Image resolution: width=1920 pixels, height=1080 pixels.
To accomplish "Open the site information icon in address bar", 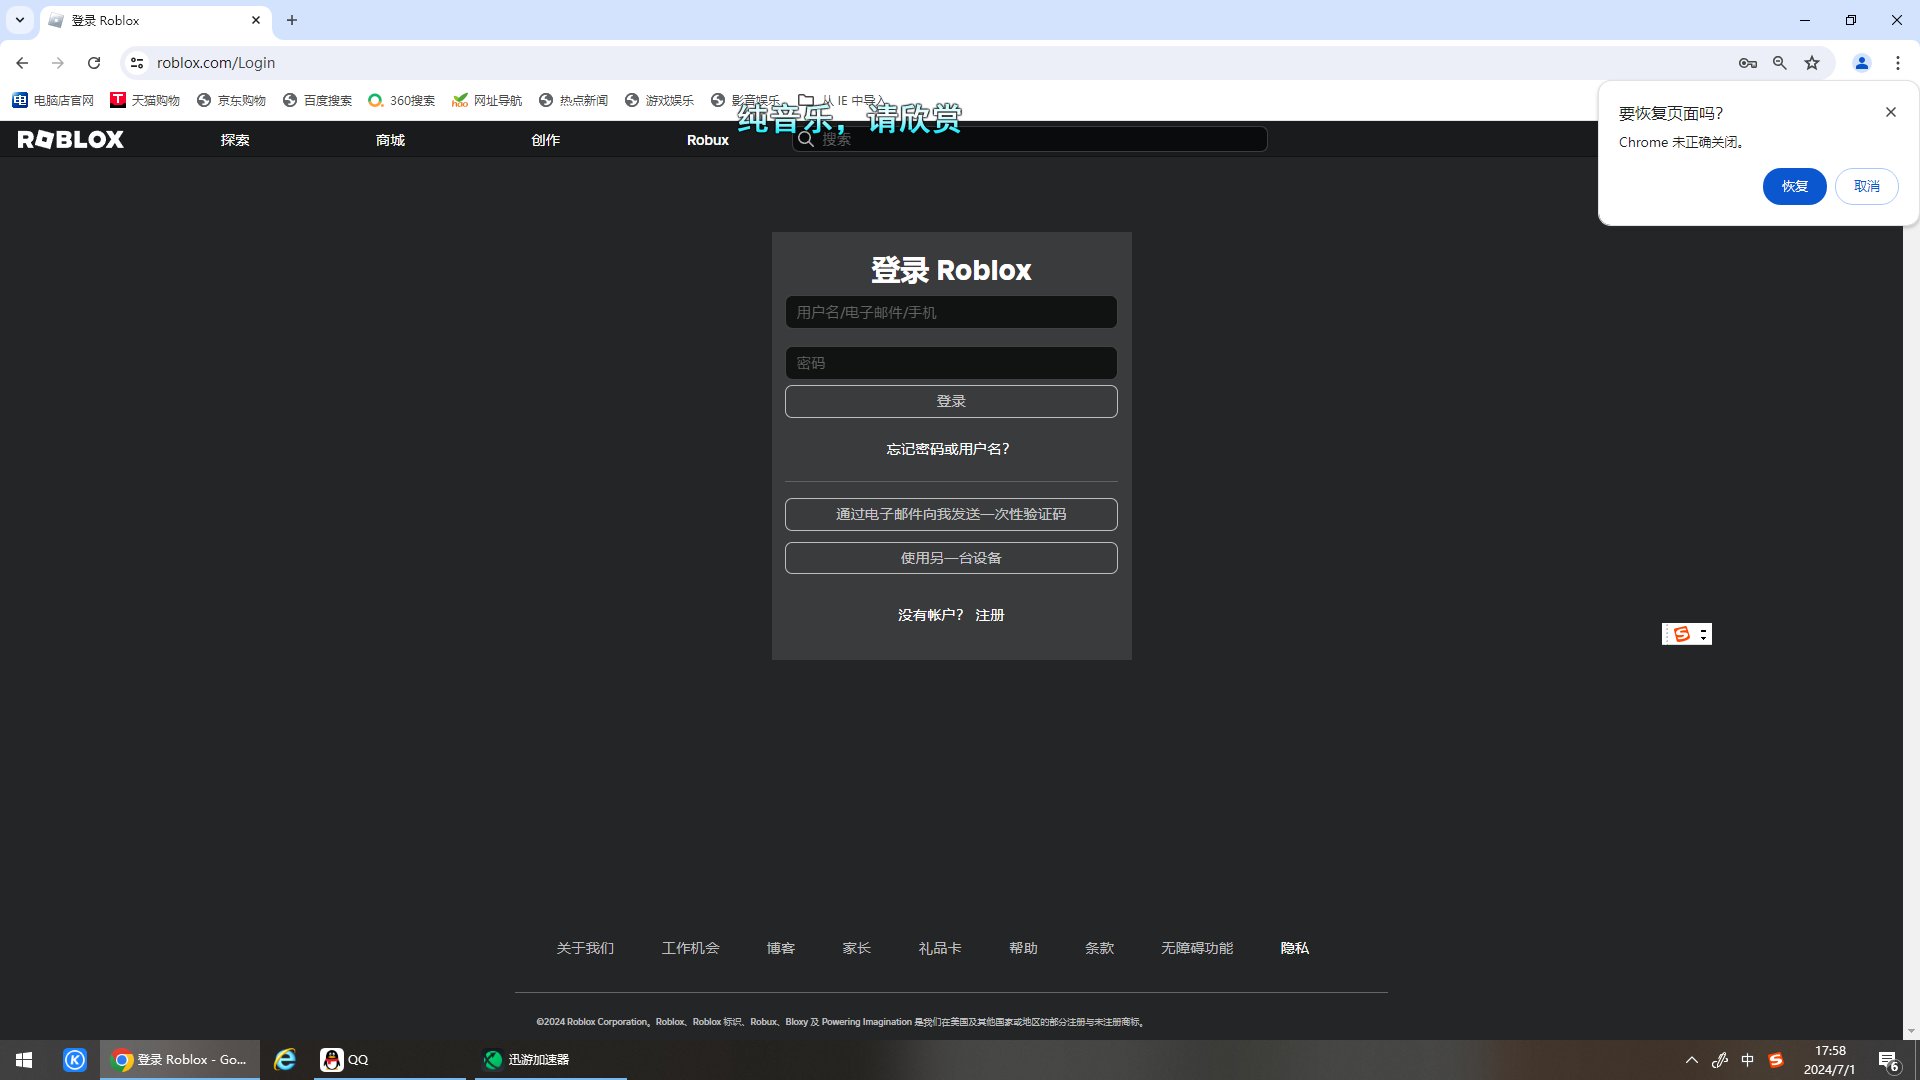I will (x=137, y=63).
